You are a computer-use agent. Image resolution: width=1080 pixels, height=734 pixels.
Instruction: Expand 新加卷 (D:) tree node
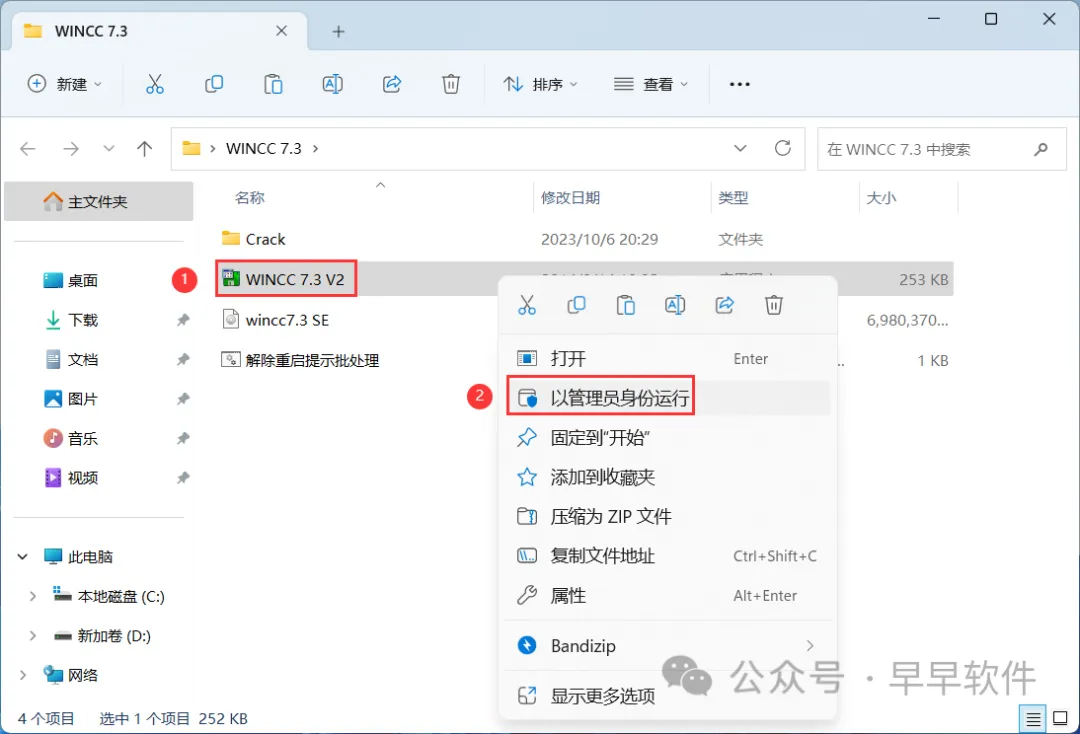click(x=32, y=636)
